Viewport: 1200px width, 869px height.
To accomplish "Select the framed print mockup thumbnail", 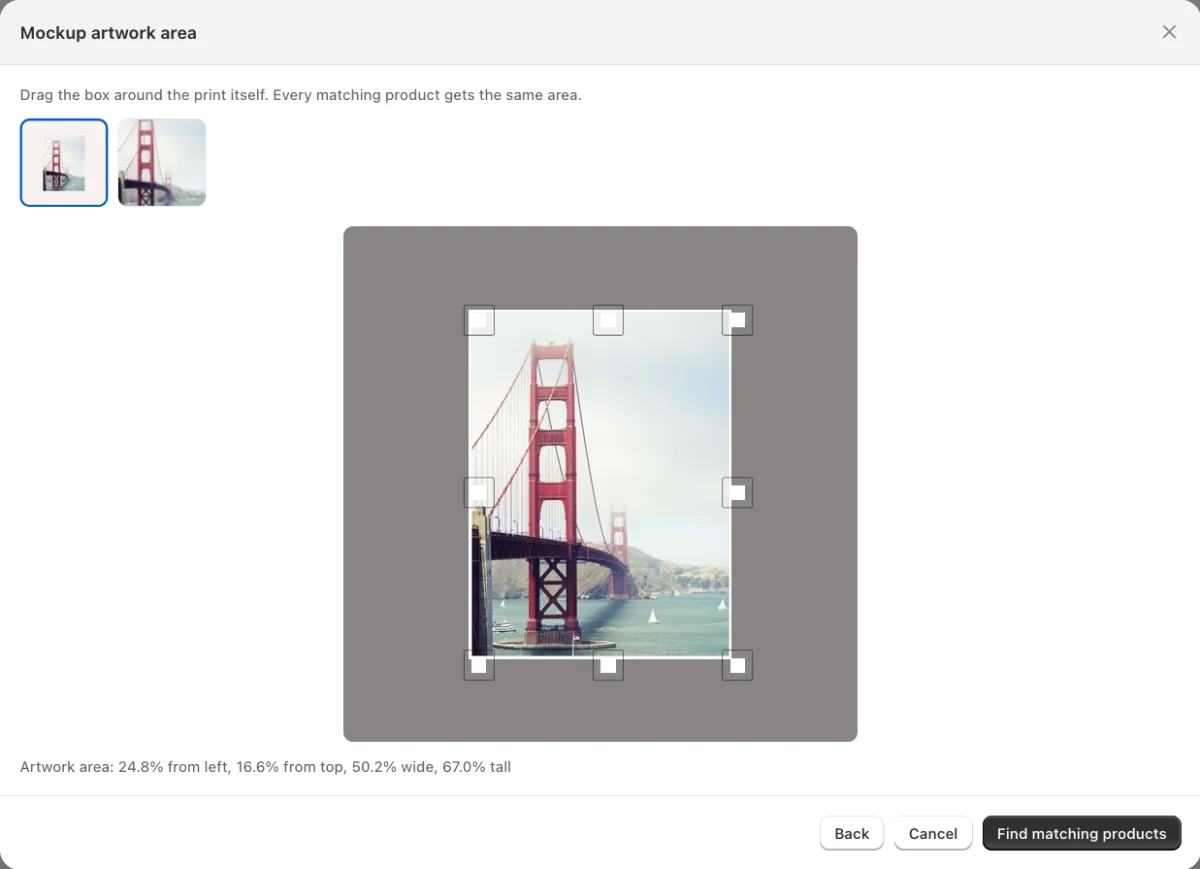I will coord(64,163).
